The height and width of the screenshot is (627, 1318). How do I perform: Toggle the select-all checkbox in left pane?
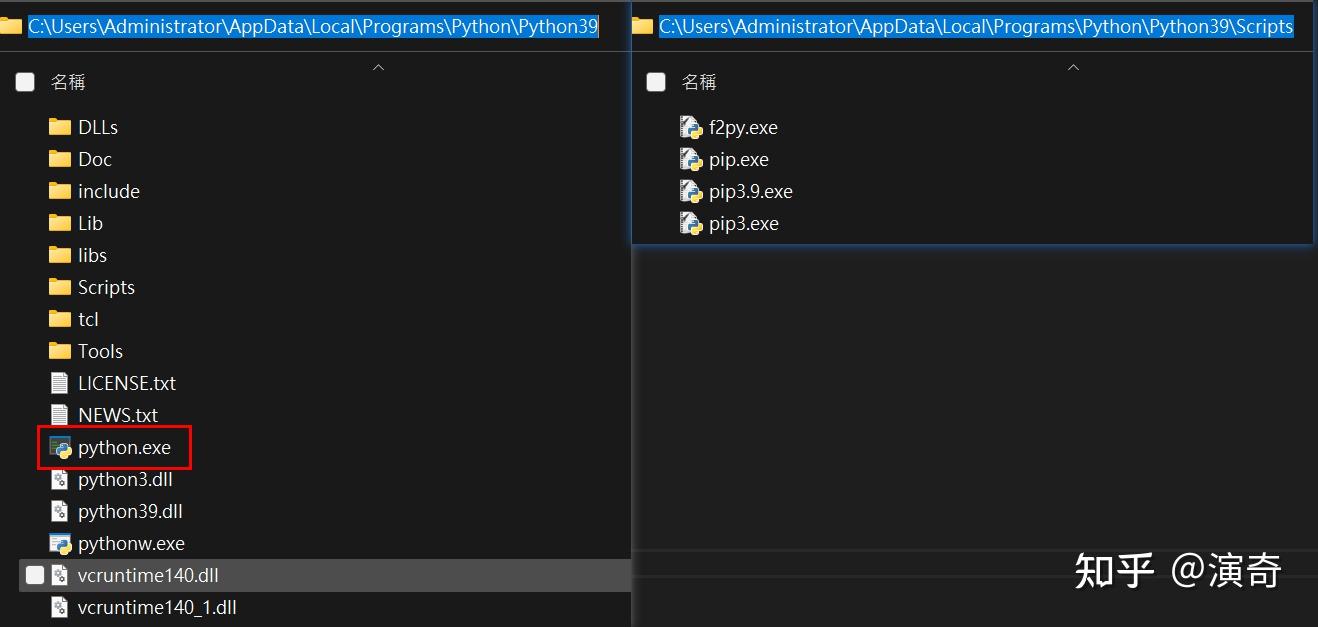25,82
